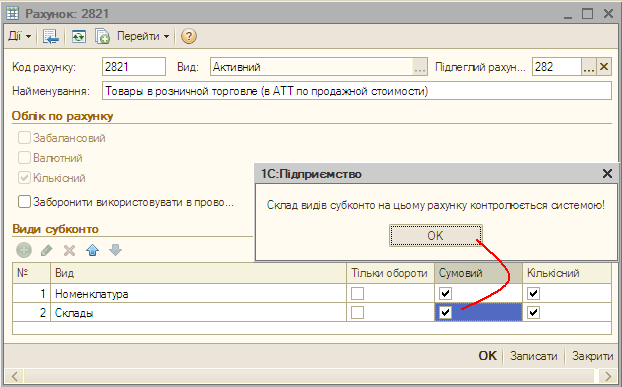Click the Сумовий column header
Viewport: 622px width, 387px height.
tap(478, 273)
